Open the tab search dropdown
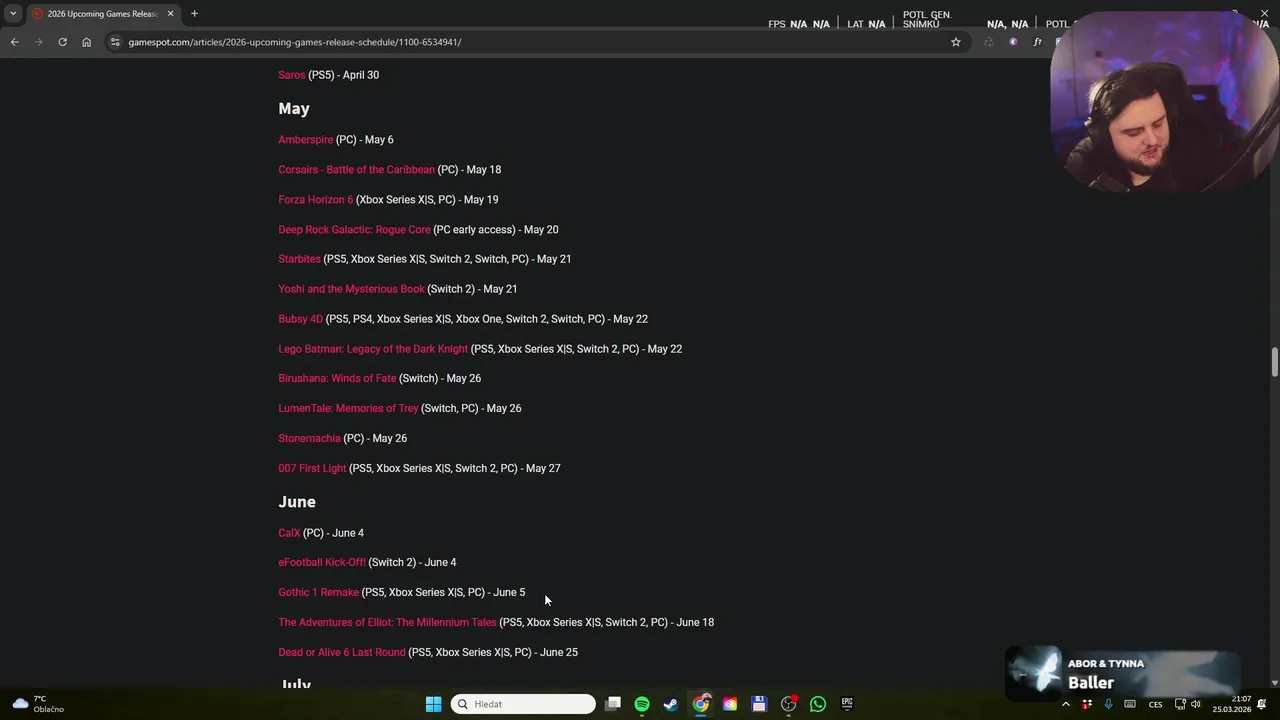 13,14
